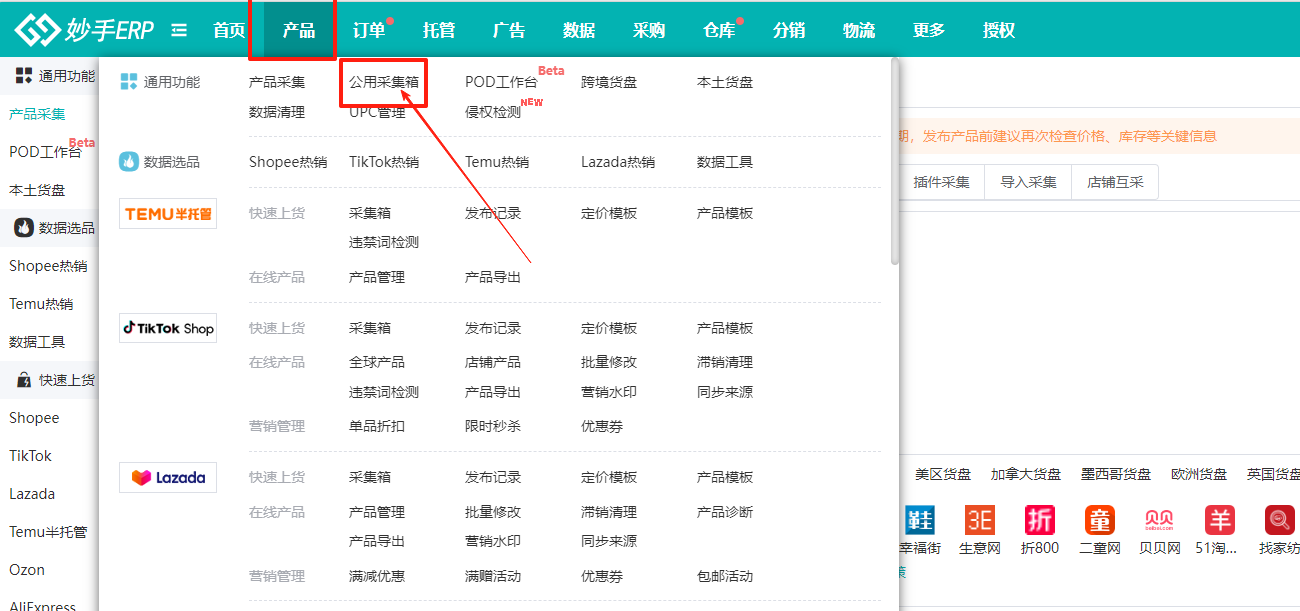Open the 采购 top navigation menu

(x=649, y=30)
